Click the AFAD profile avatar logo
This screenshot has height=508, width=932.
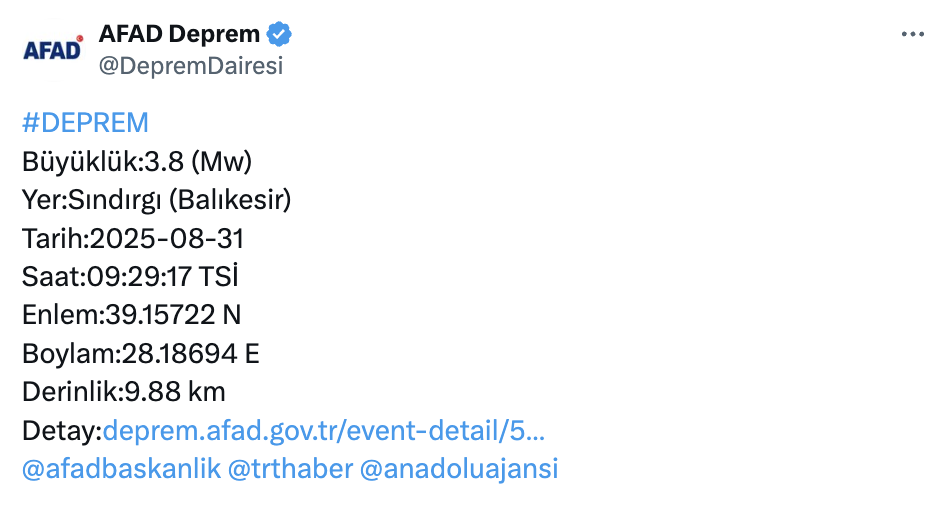(52, 48)
